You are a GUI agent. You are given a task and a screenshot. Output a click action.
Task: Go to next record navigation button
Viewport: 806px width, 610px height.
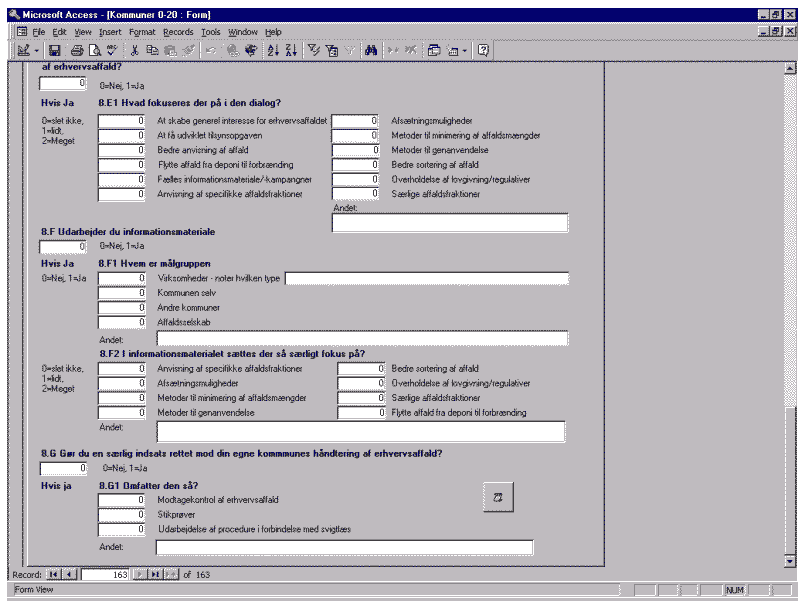(139, 575)
